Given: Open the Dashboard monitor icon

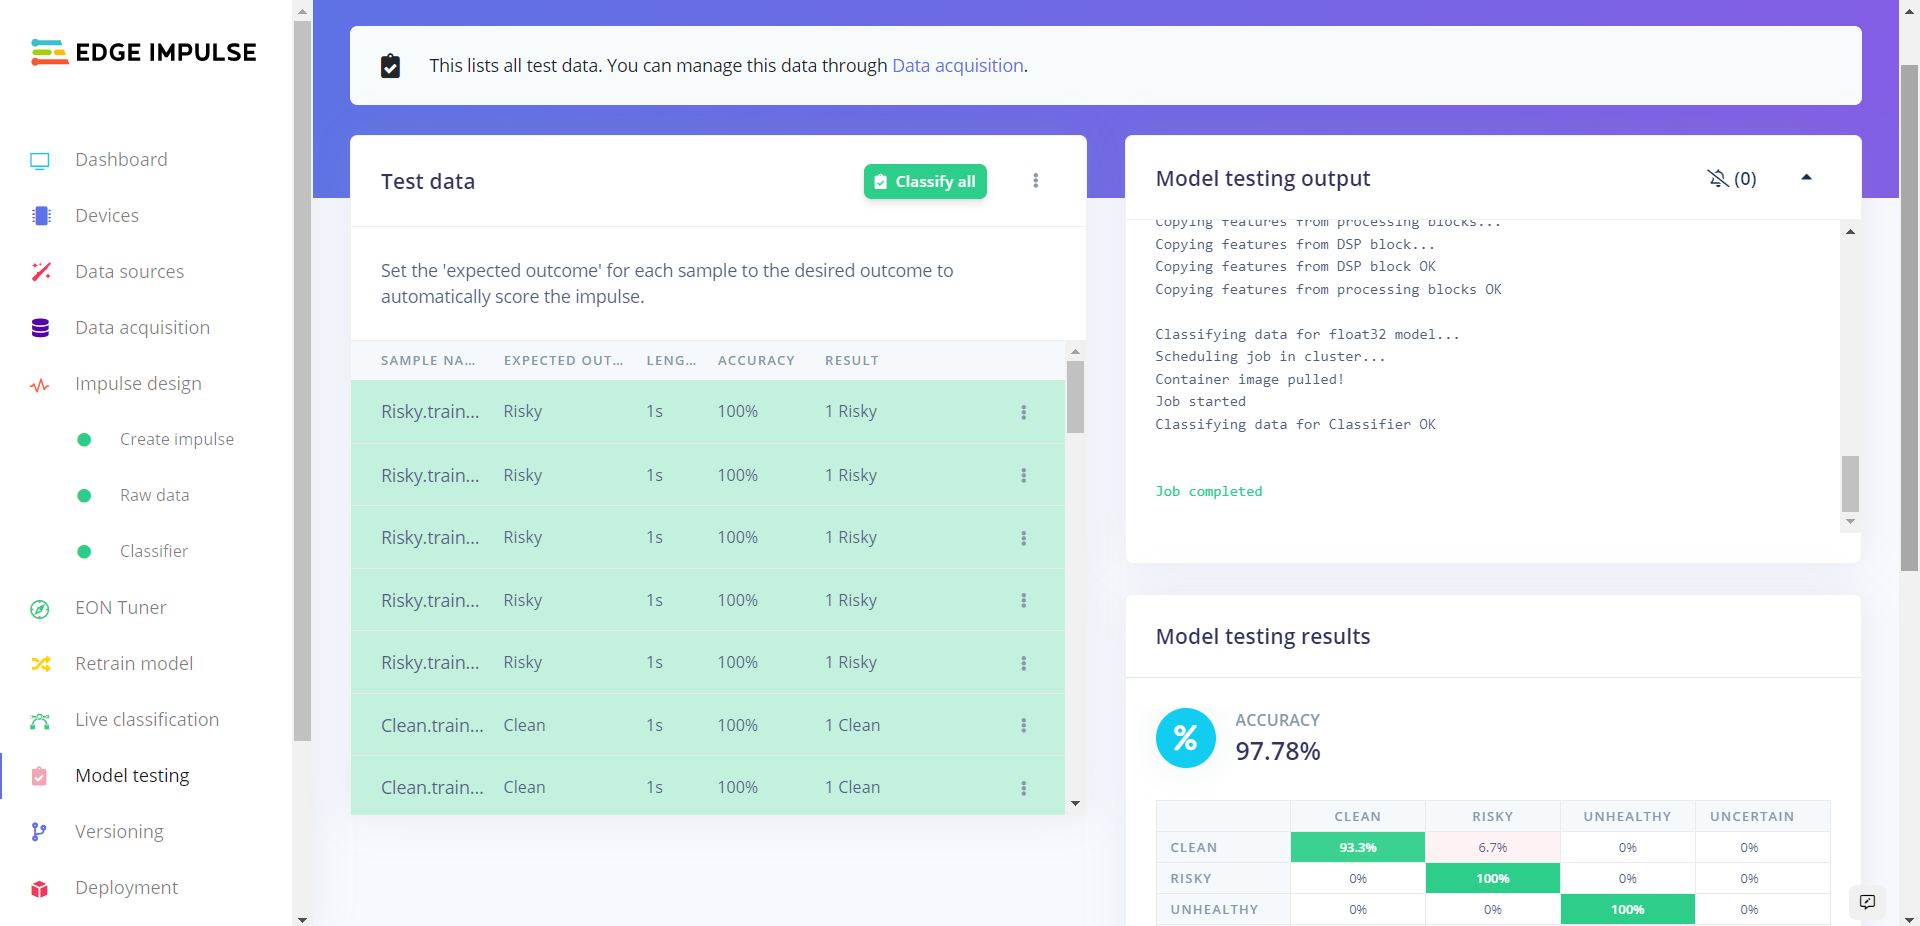Looking at the screenshot, I should (40, 160).
